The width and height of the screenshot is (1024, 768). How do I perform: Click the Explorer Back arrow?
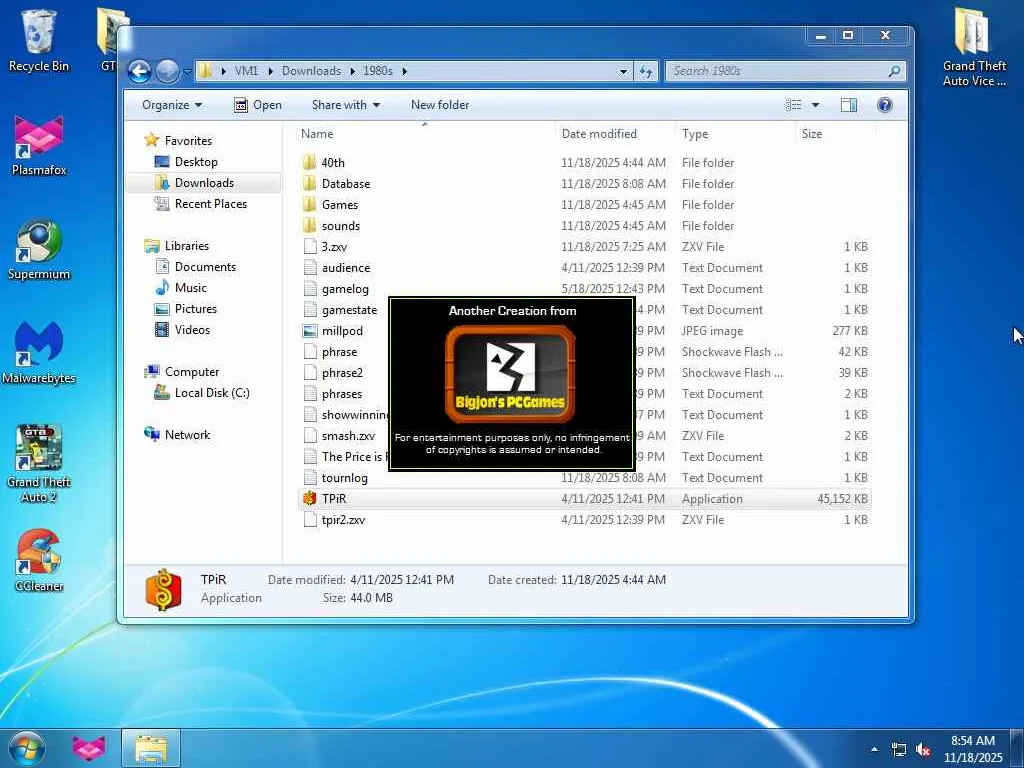point(139,71)
